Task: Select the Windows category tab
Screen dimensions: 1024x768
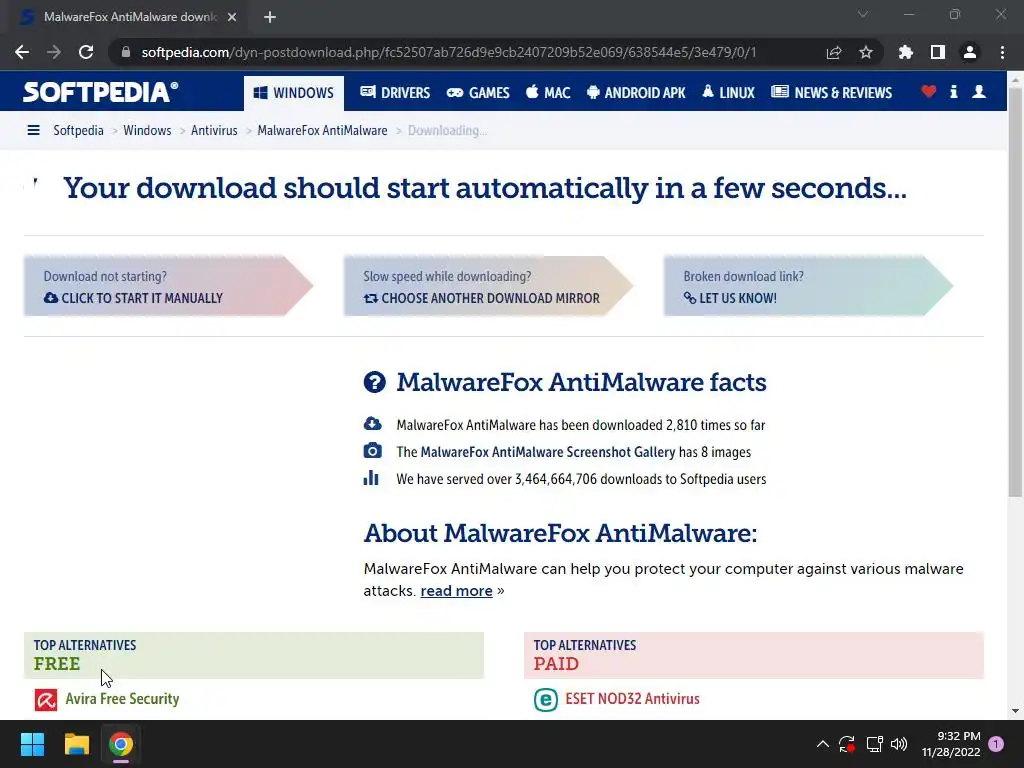Action: point(294,93)
